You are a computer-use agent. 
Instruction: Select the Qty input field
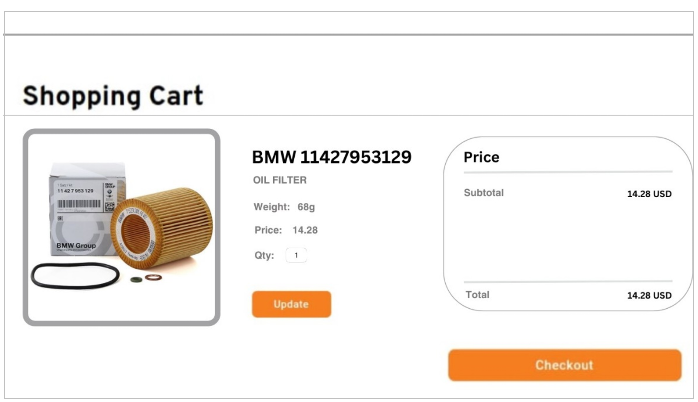pos(296,255)
